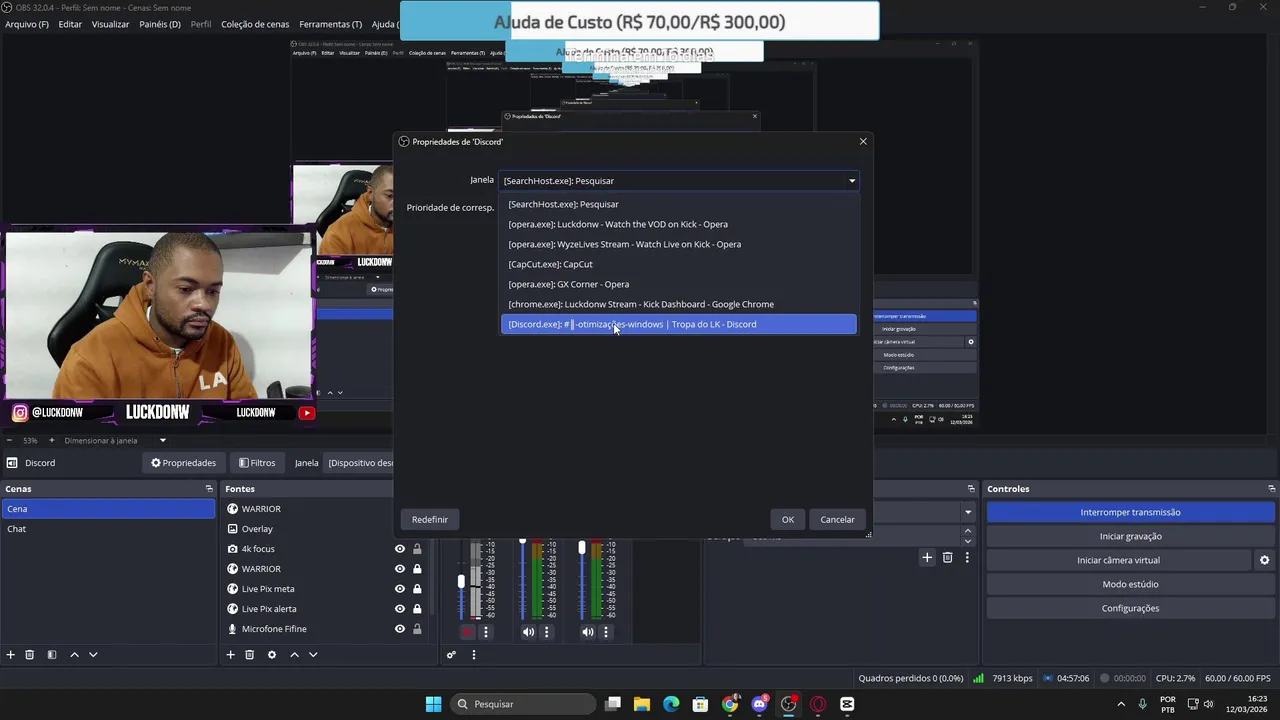Toggle visibility of 4k focus source
1280x720 pixels.
(x=400, y=549)
